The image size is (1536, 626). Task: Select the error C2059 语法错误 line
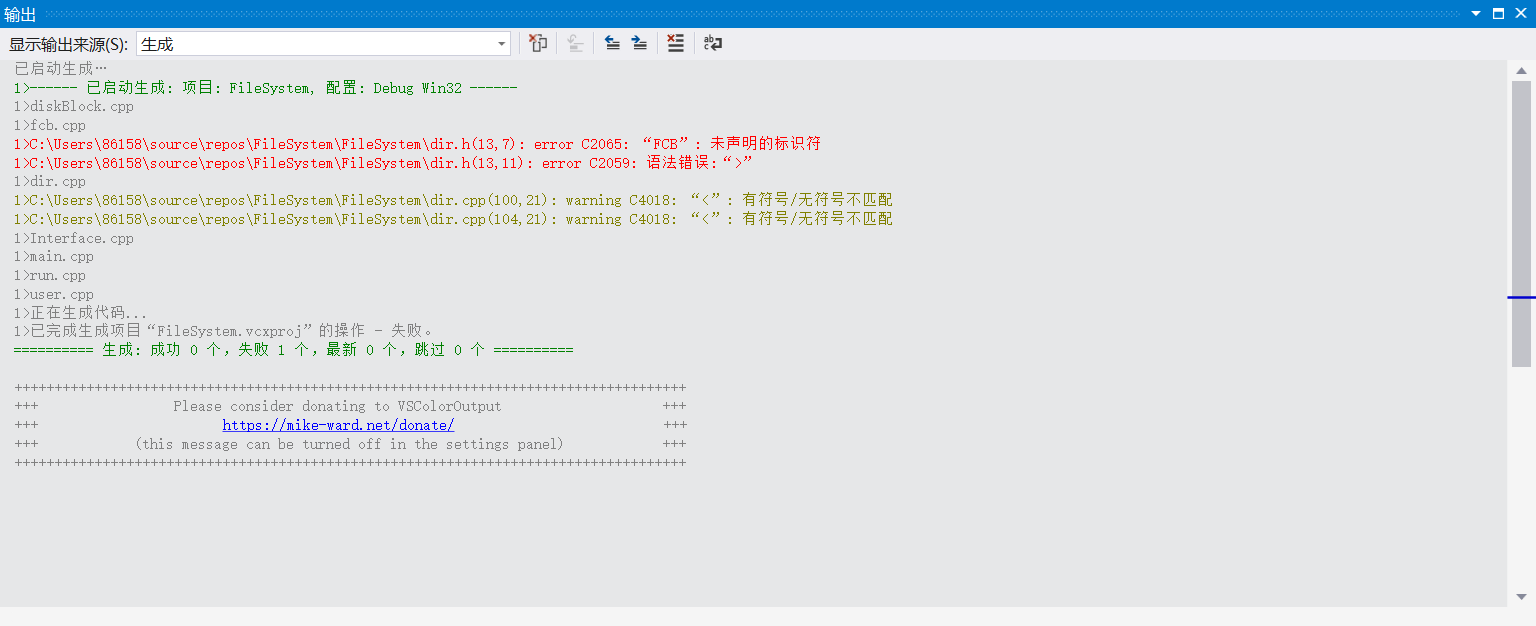coord(390,162)
